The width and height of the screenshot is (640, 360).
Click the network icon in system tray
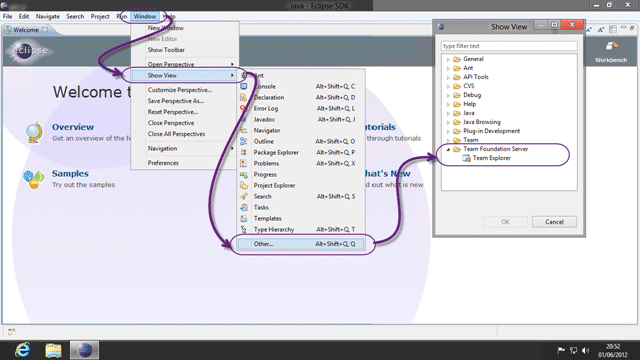573,350
